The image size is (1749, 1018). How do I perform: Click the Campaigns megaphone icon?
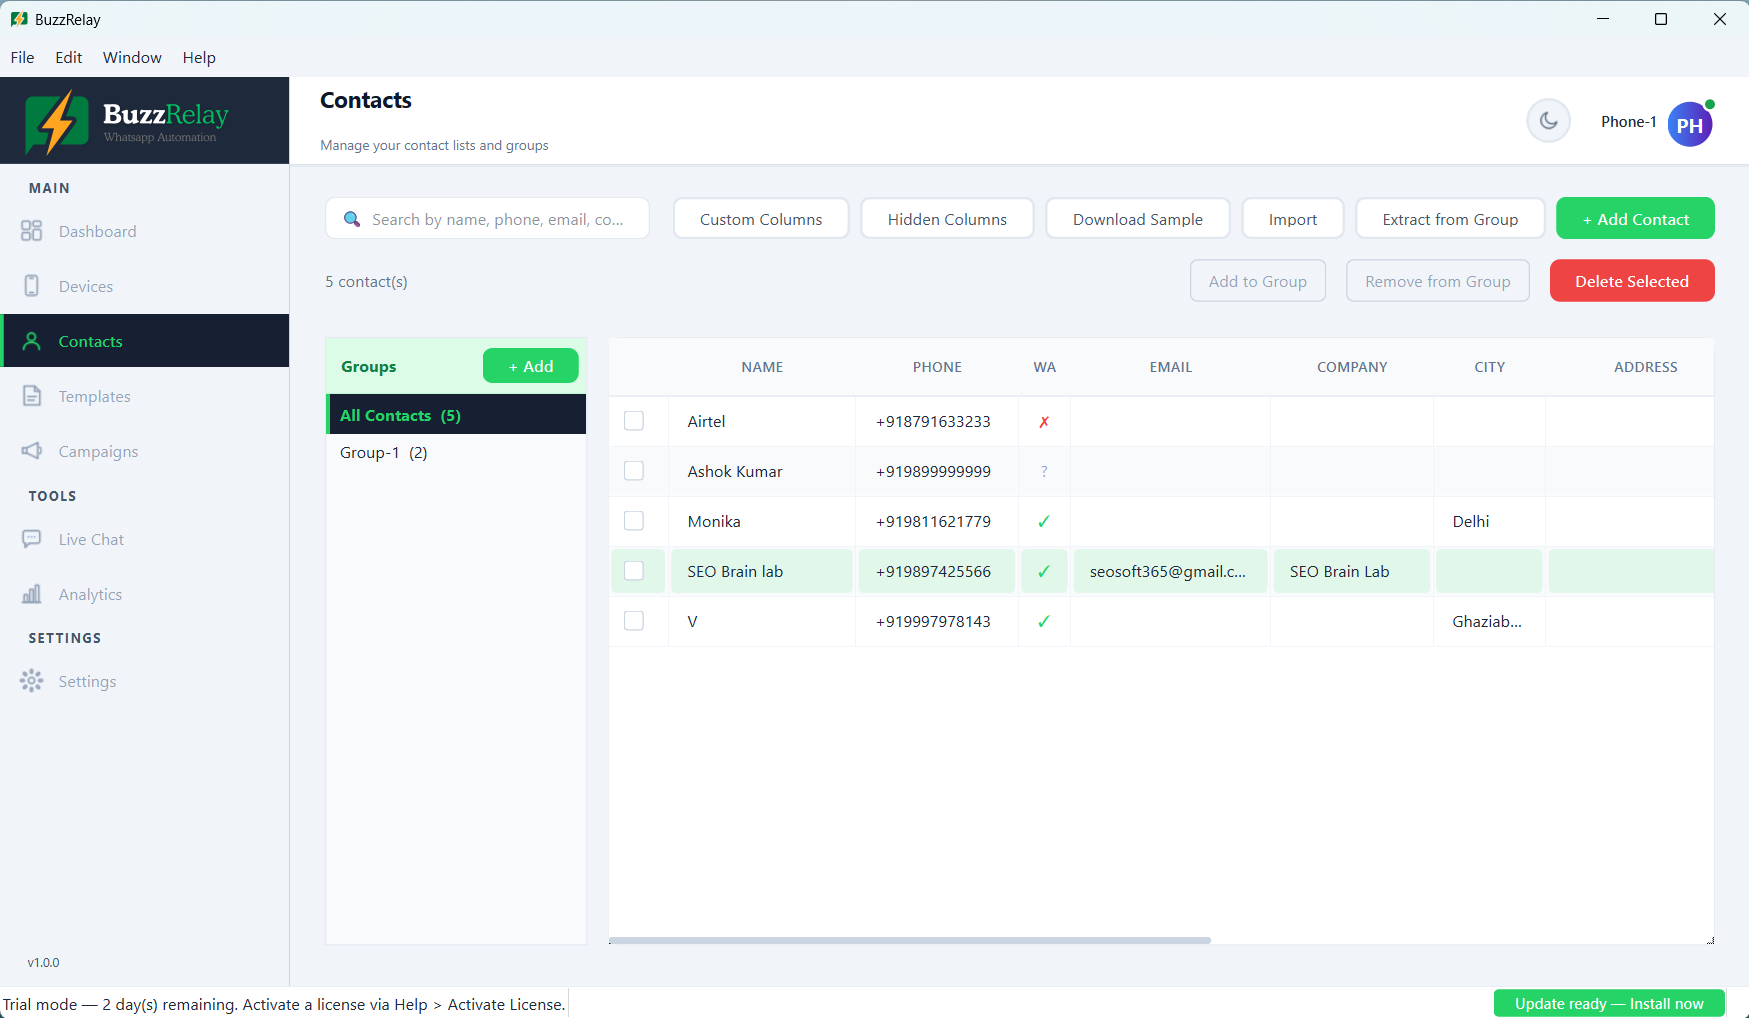(x=32, y=451)
